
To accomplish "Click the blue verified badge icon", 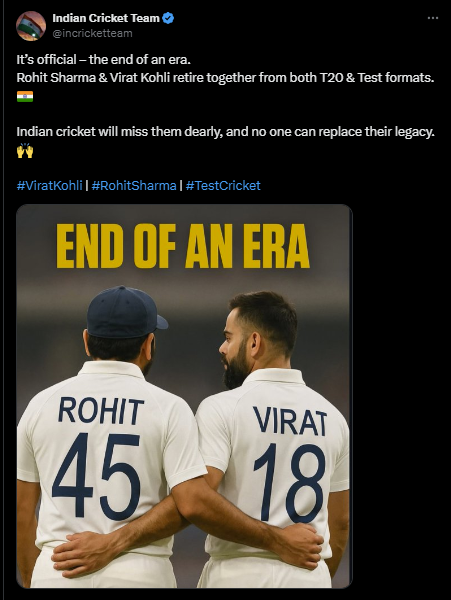I will (169, 18).
